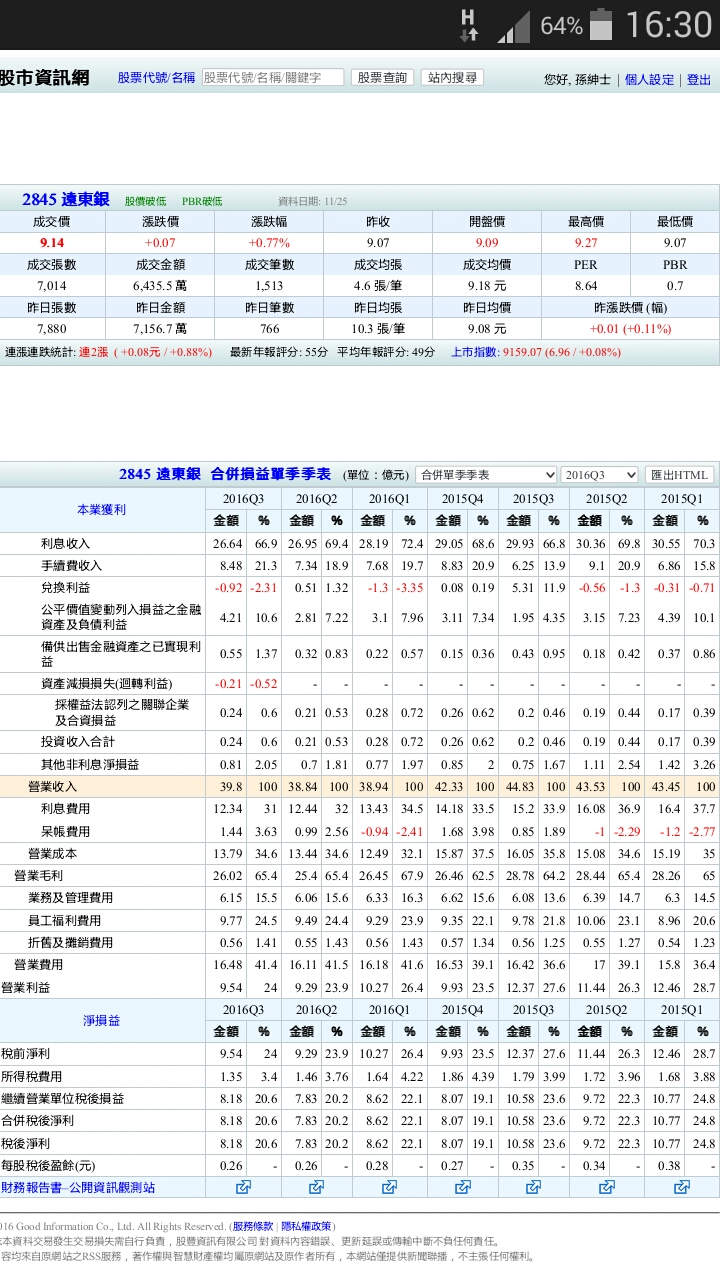Select the 手續費收入 row label

(71, 566)
